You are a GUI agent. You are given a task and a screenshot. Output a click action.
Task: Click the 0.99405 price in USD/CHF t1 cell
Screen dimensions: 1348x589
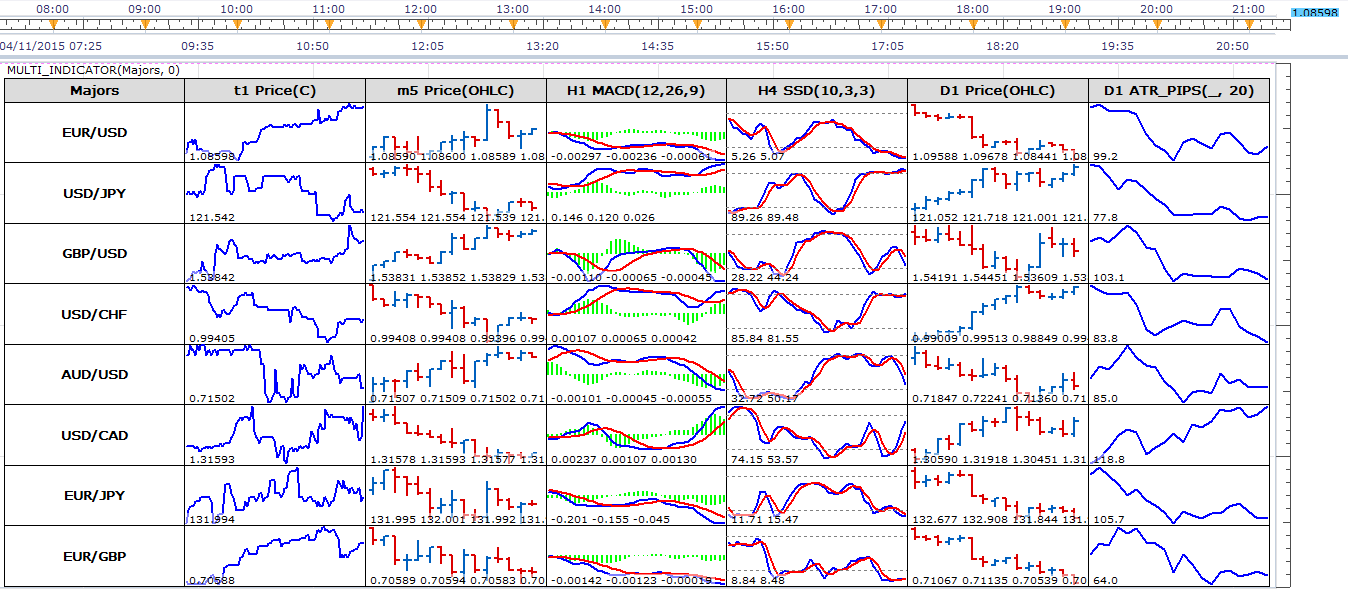click(x=212, y=338)
